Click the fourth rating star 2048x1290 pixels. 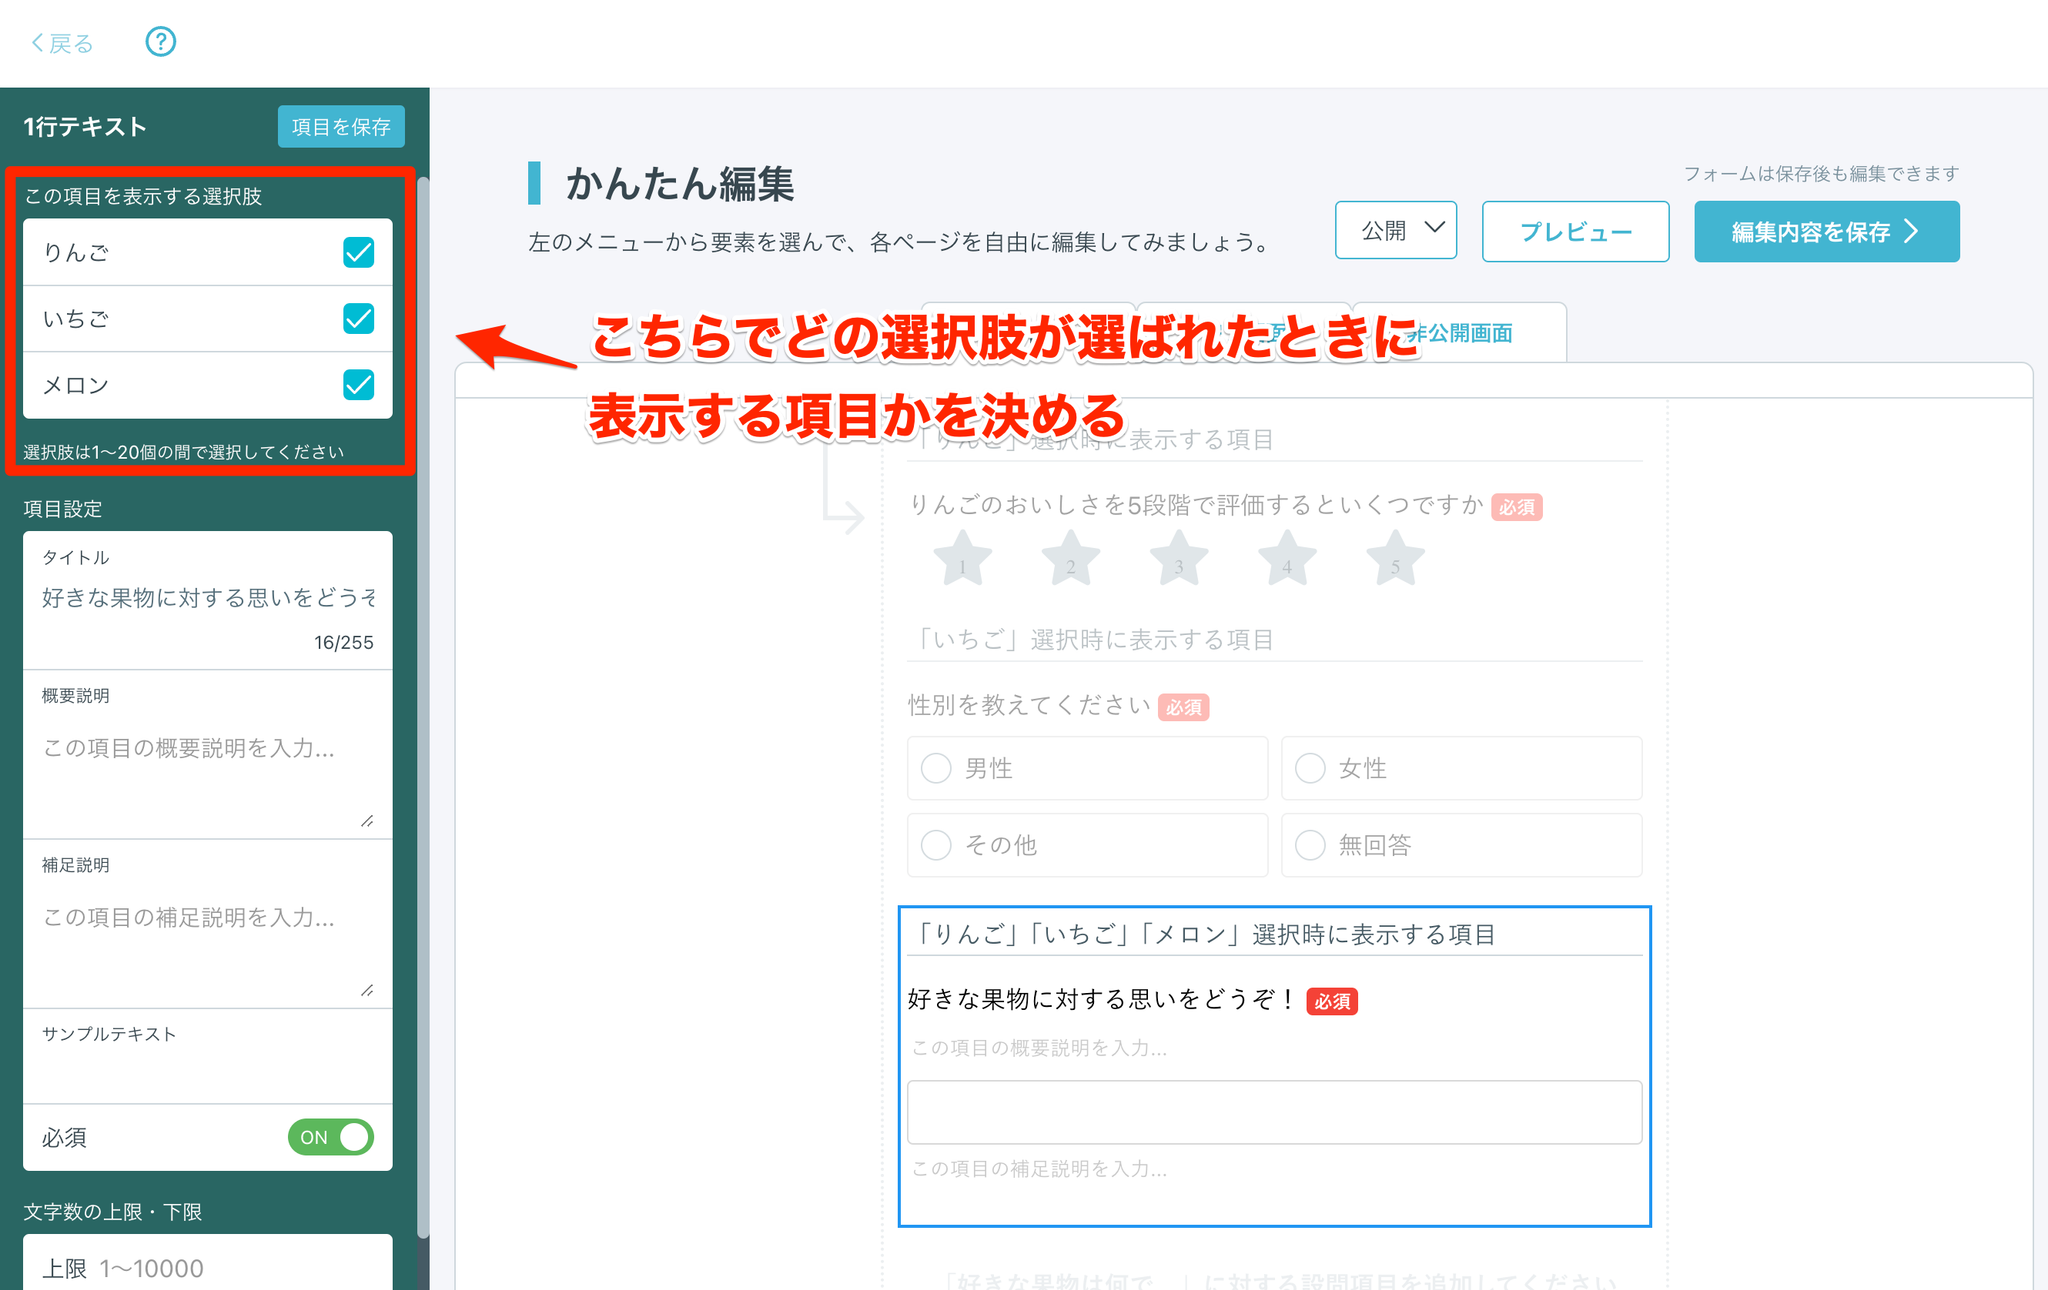1287,559
